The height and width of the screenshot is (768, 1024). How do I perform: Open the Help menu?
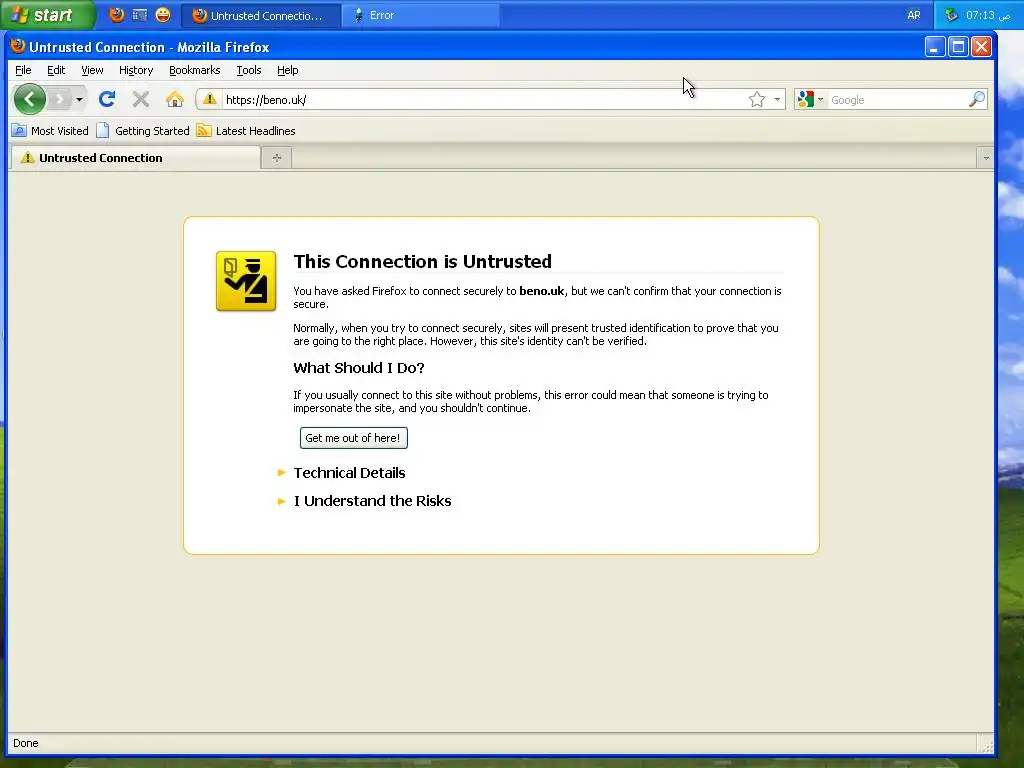pos(287,70)
